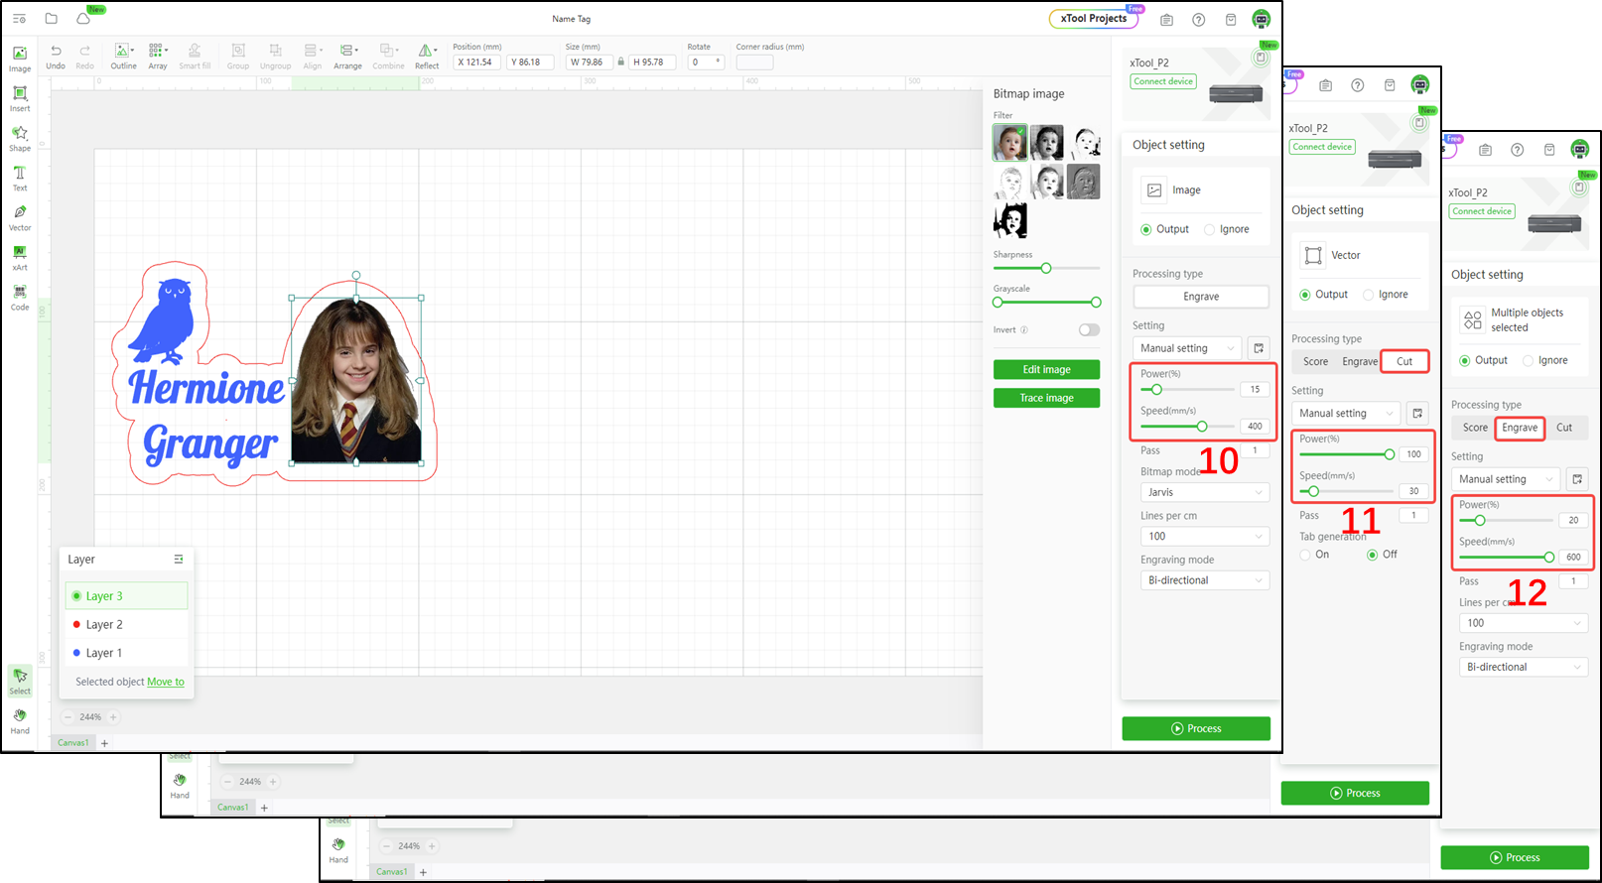Click the Trace image button
Image resolution: width=1602 pixels, height=883 pixels.
point(1046,398)
